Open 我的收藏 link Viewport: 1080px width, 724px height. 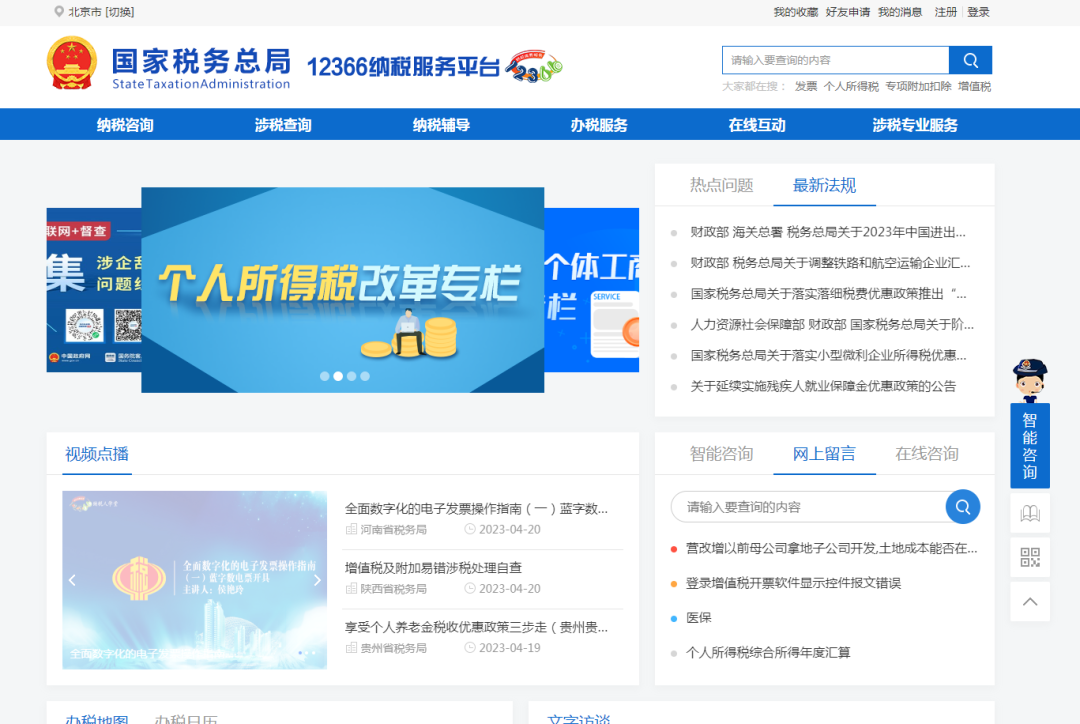point(796,12)
